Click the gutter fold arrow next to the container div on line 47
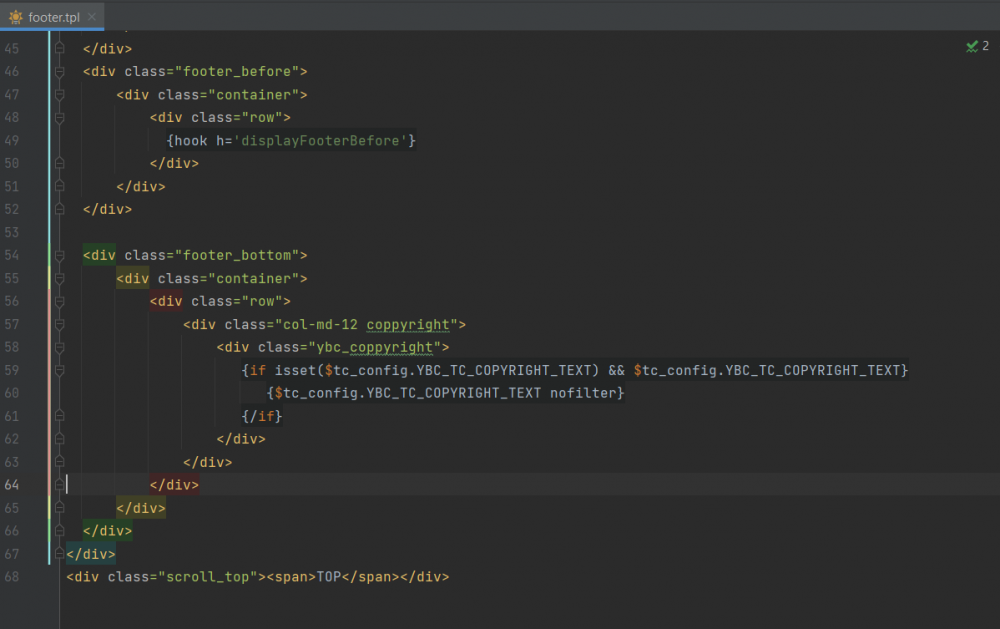Image resolution: width=1000 pixels, height=629 pixels. pos(59,94)
